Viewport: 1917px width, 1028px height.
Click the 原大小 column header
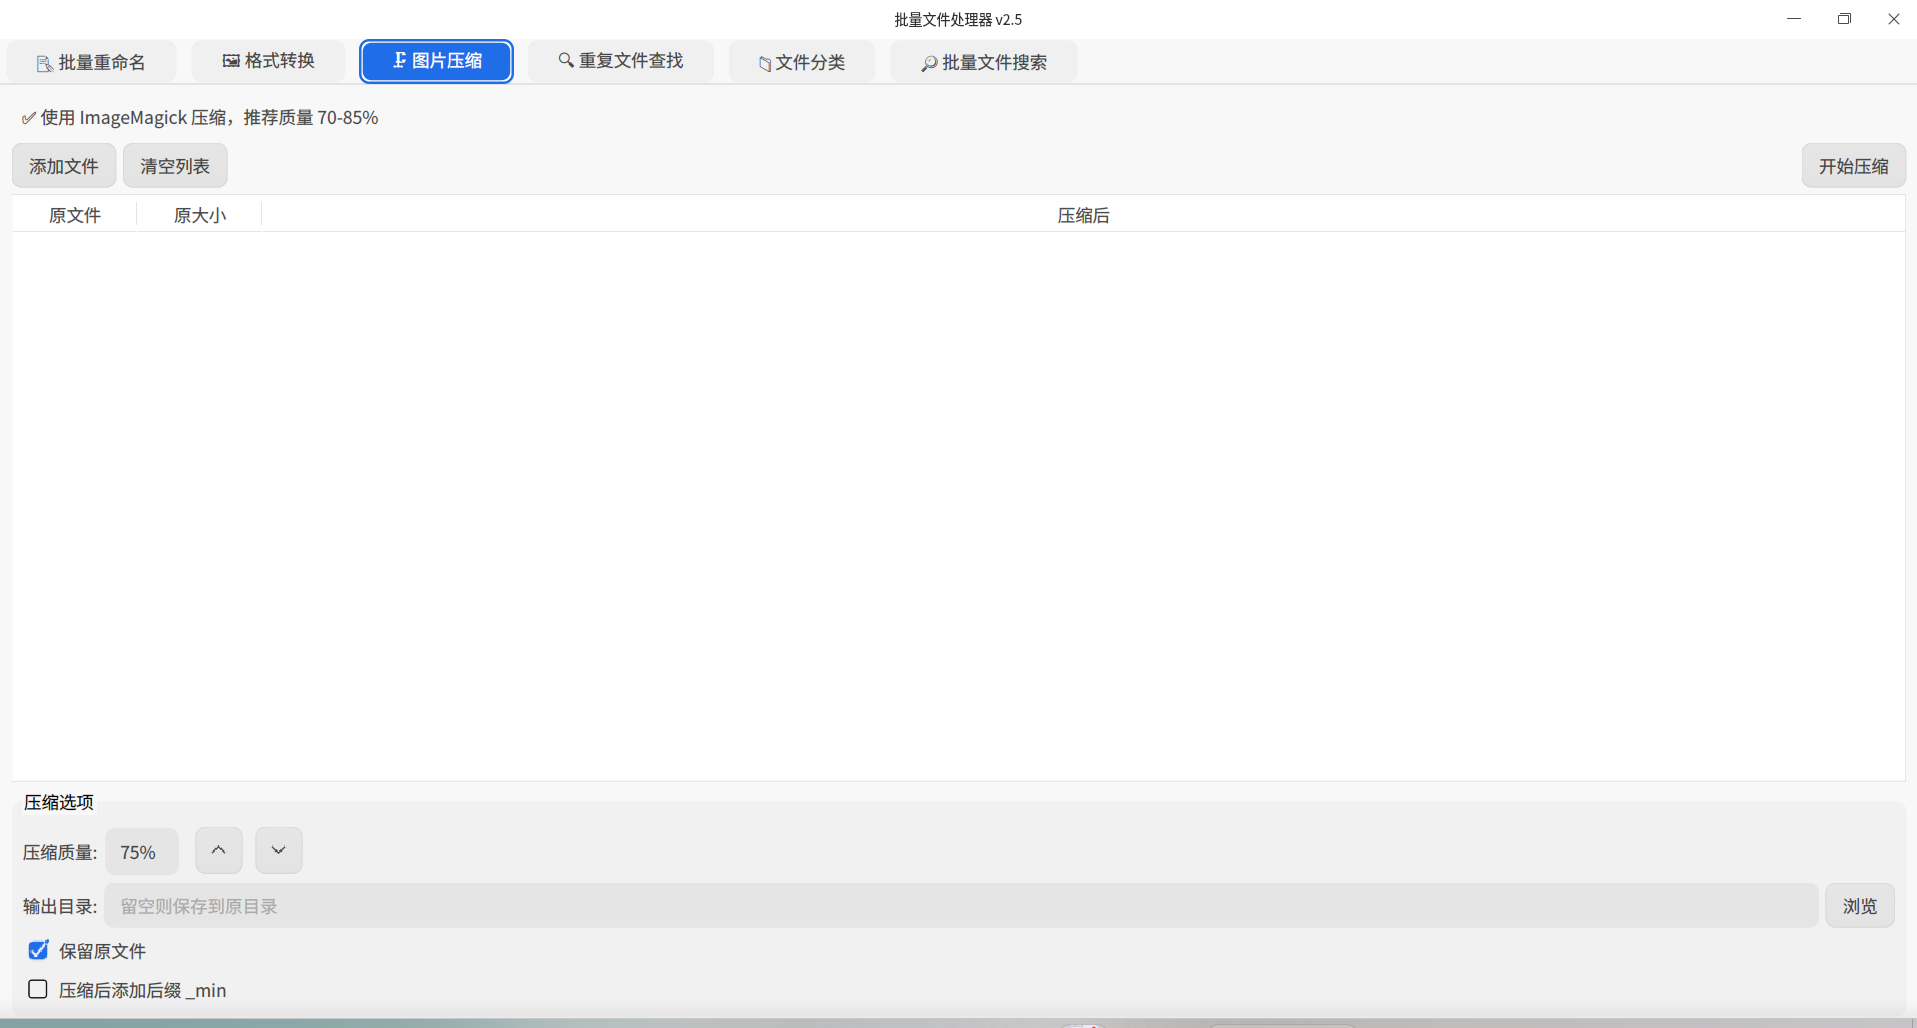tap(200, 215)
